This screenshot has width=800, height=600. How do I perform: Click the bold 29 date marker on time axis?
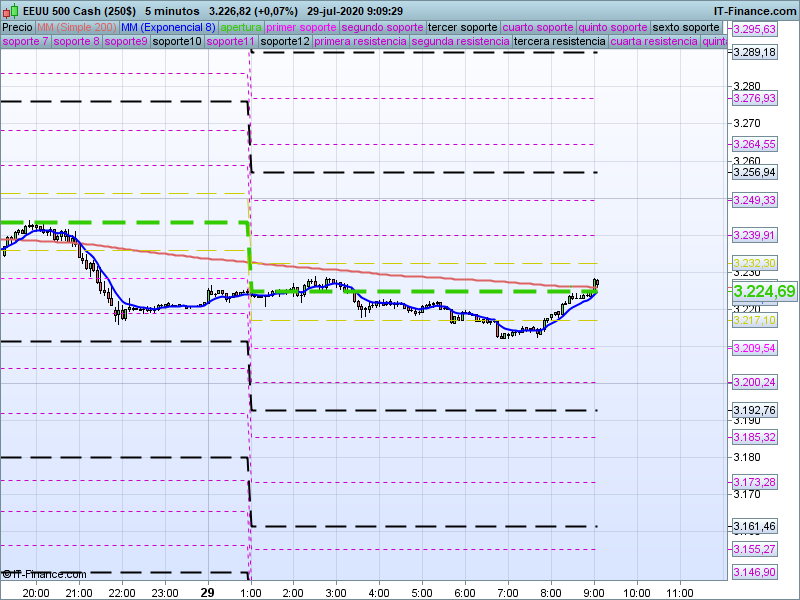[x=207, y=592]
